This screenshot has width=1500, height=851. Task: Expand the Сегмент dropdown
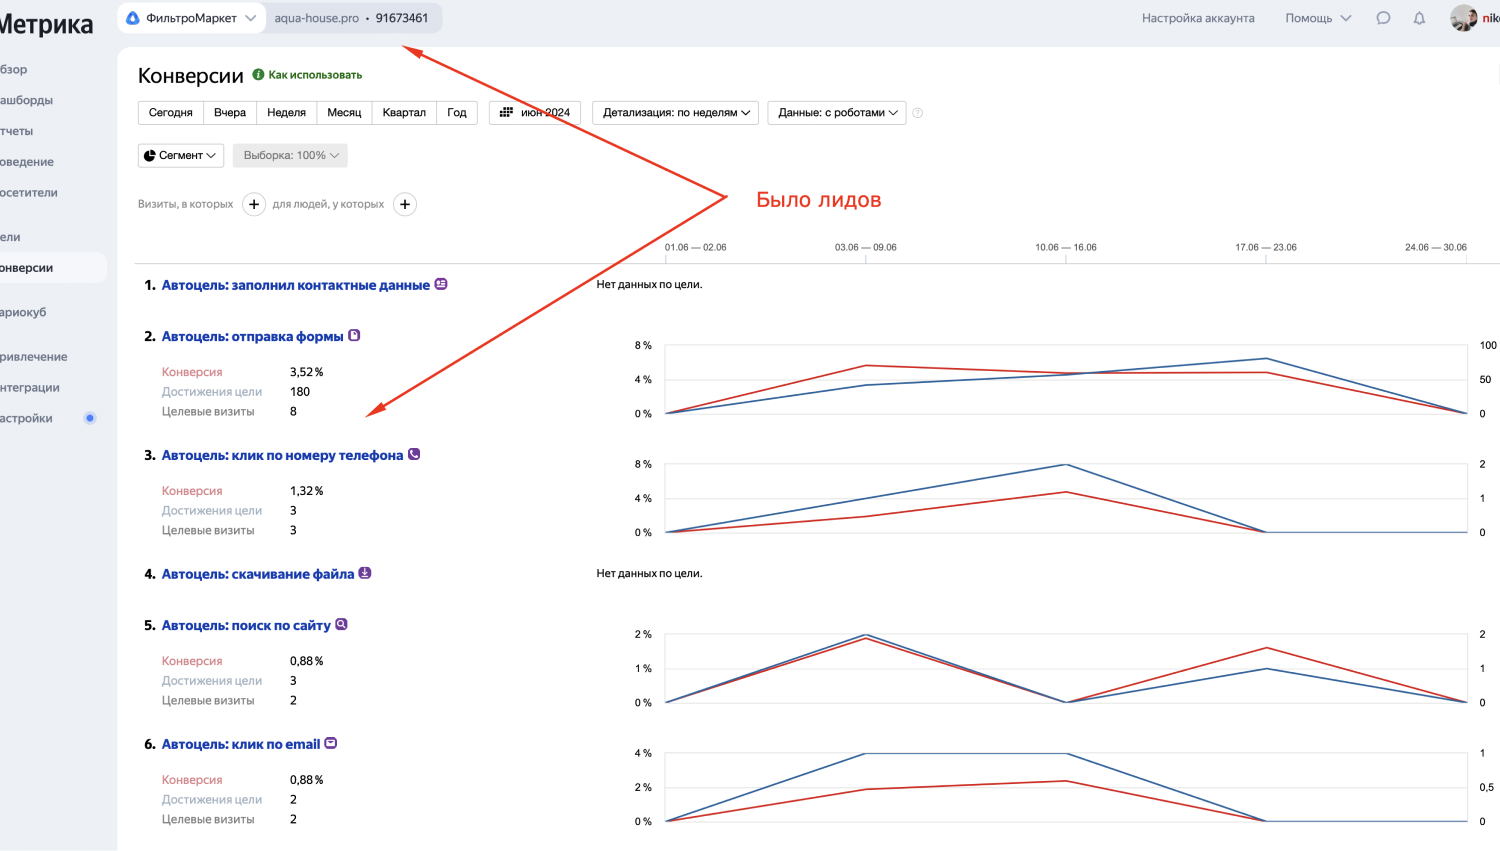pyautogui.click(x=180, y=155)
